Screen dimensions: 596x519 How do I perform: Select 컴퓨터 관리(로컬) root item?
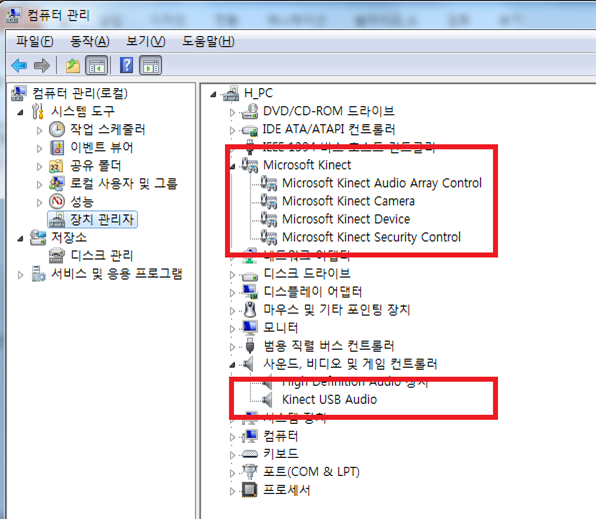click(80, 93)
